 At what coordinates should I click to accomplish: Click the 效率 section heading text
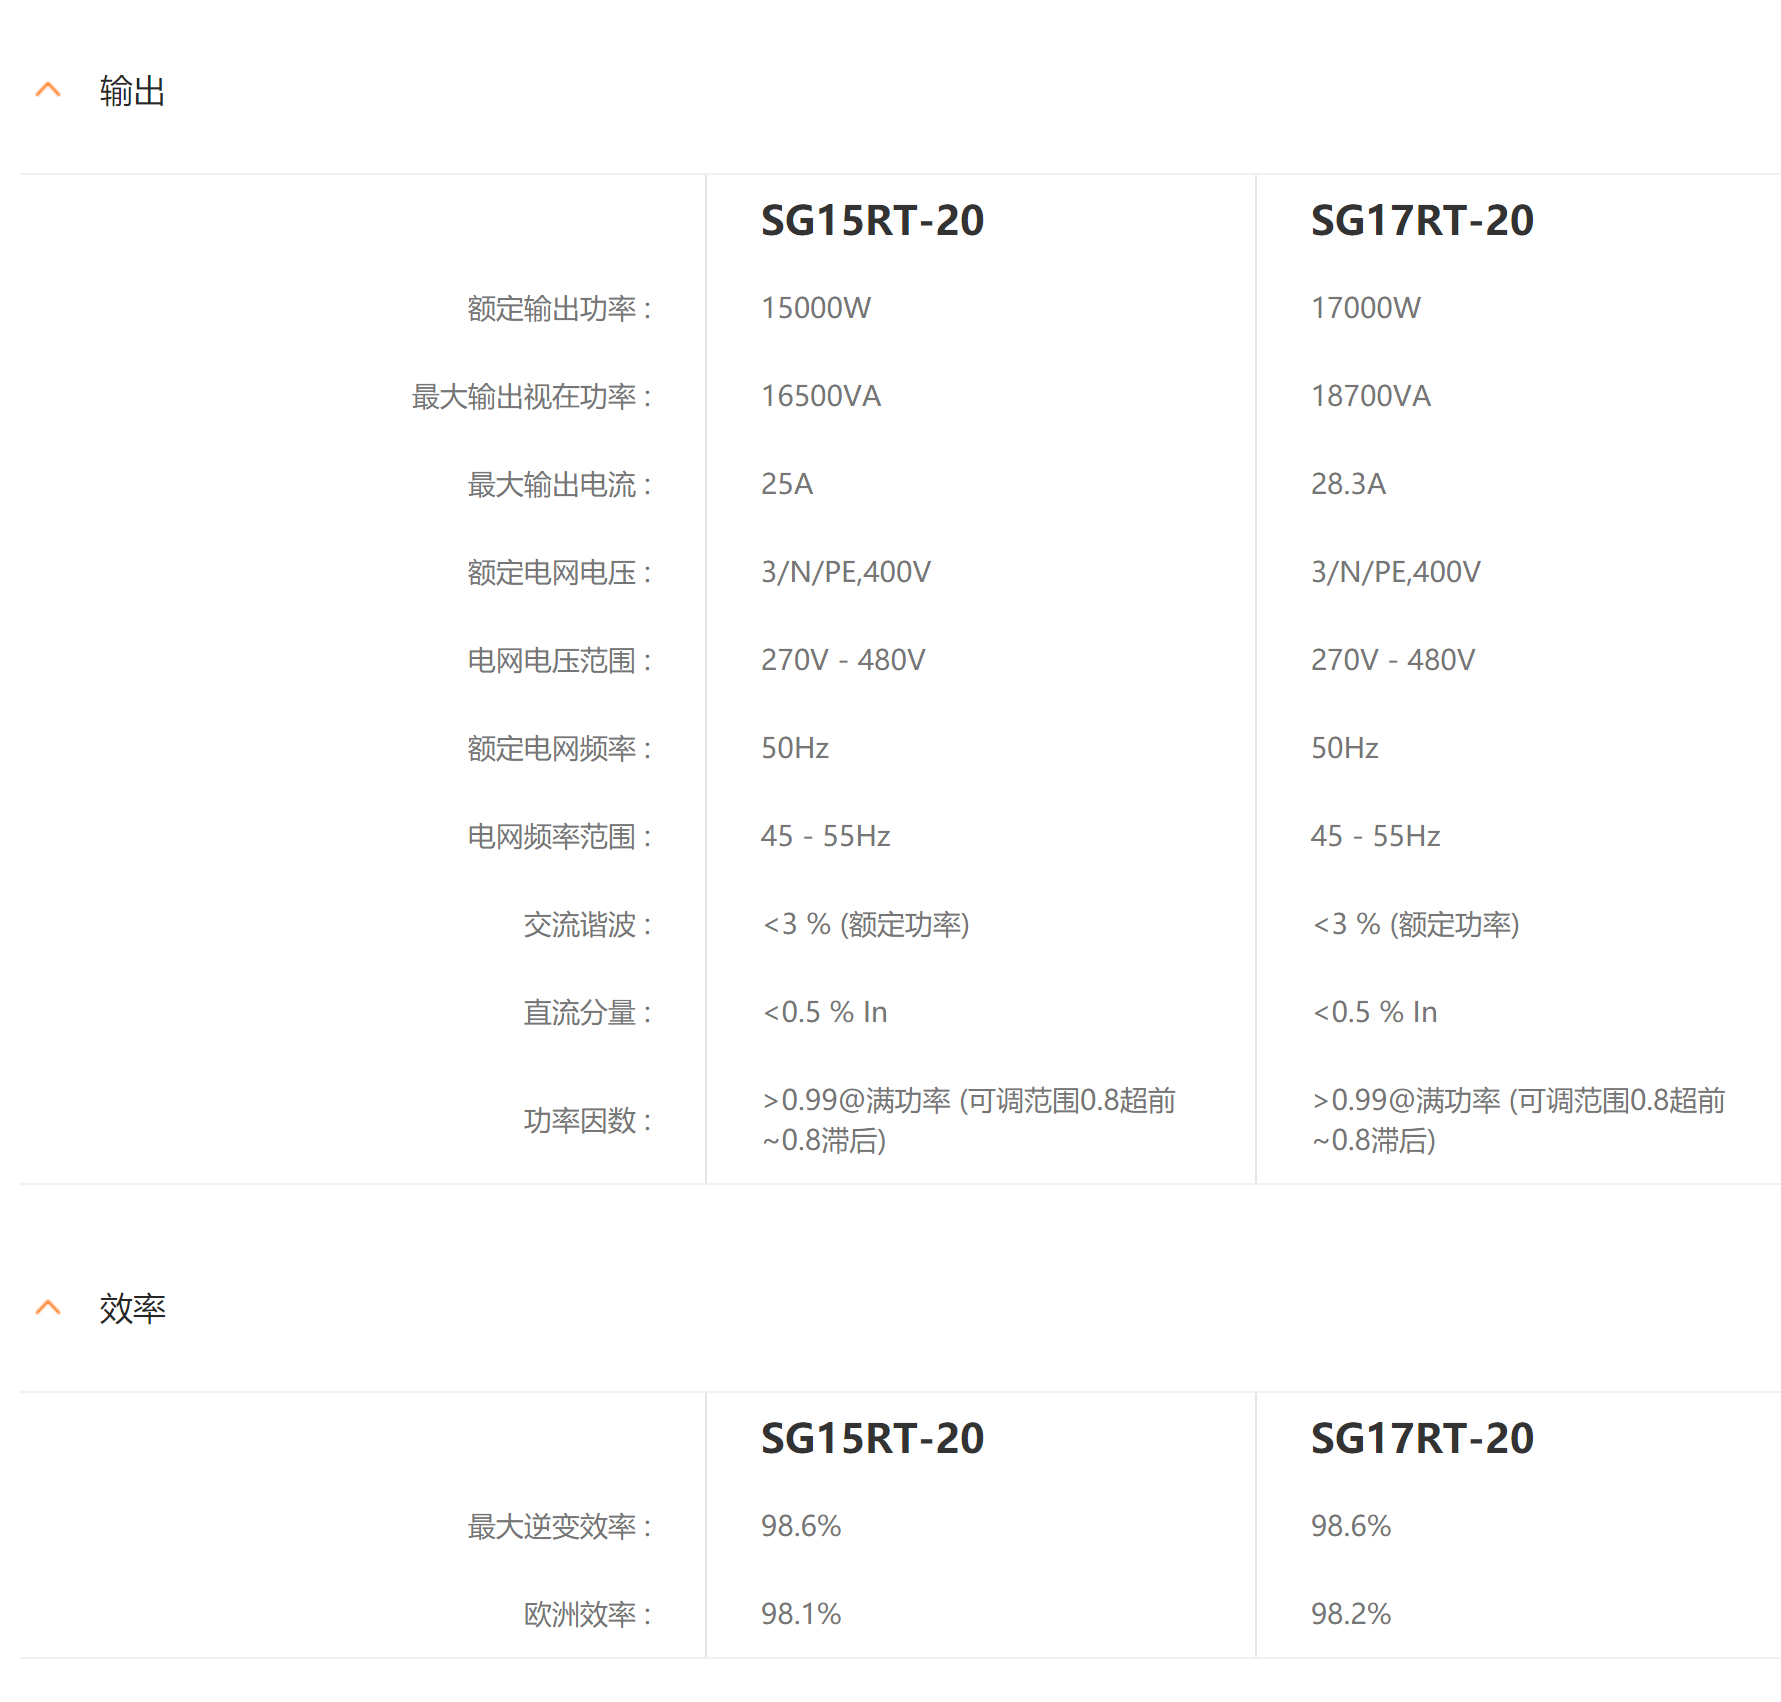[x=132, y=1309]
